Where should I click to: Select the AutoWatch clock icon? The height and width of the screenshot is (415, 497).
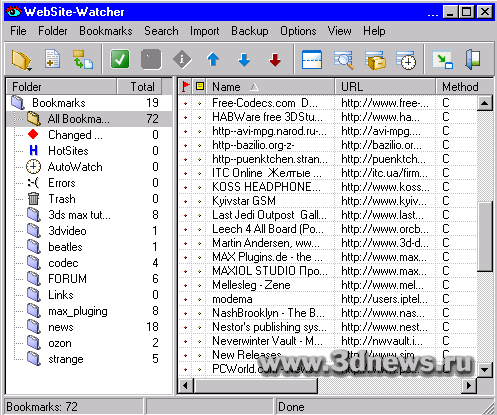33,167
